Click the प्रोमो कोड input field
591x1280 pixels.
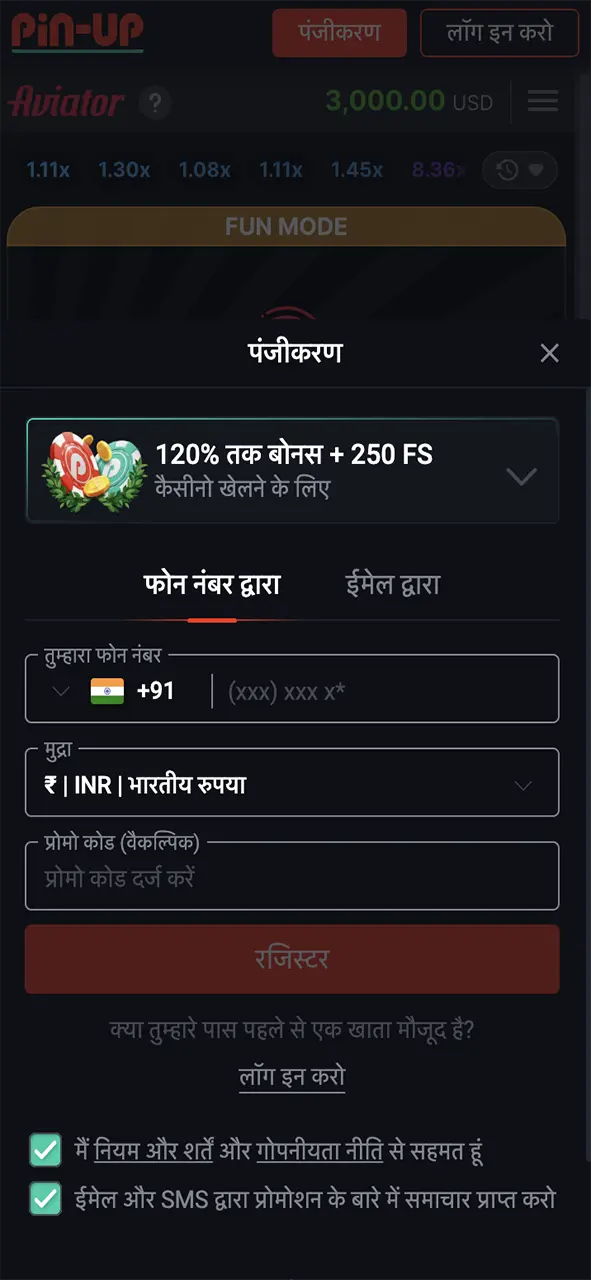tap(292, 877)
